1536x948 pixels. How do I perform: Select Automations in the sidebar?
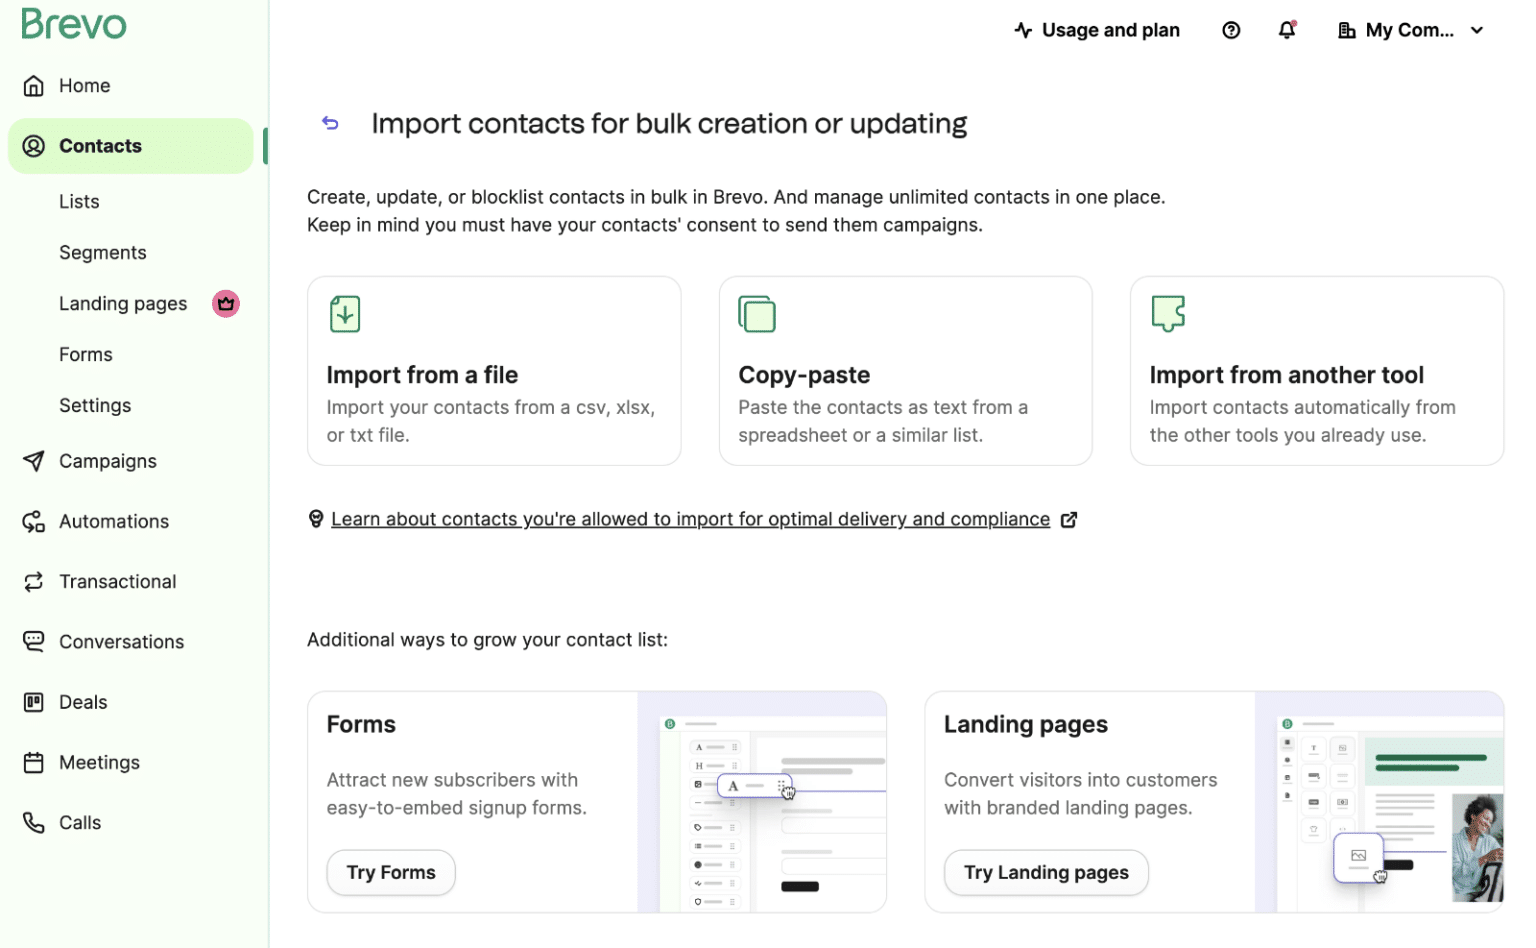(x=113, y=521)
